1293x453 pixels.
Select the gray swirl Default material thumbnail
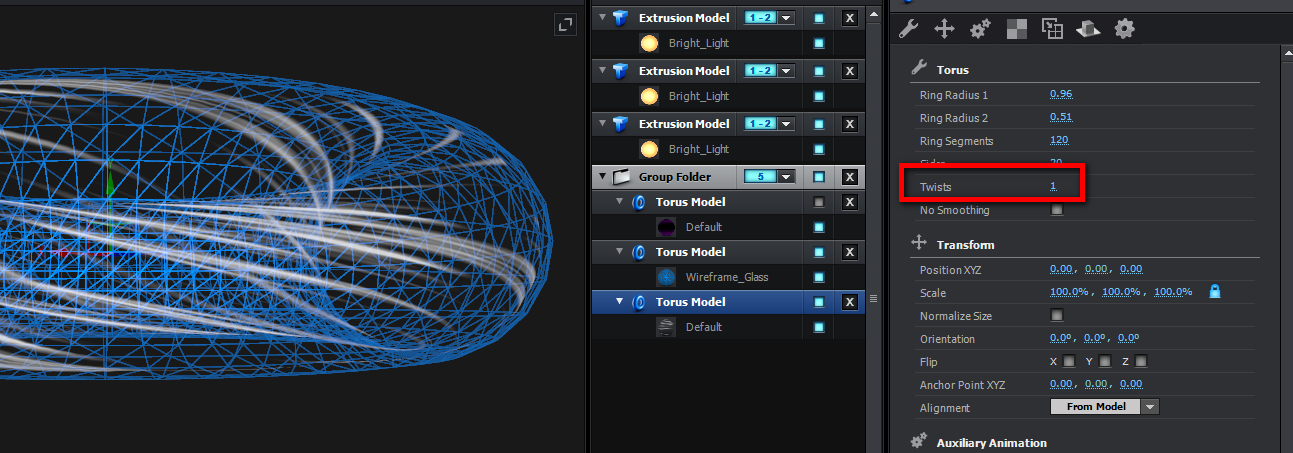(667, 327)
